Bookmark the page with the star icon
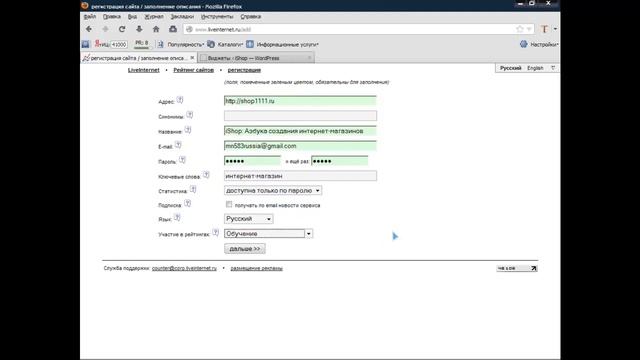Image resolution: width=640 pixels, height=360 pixels. tap(520, 29)
